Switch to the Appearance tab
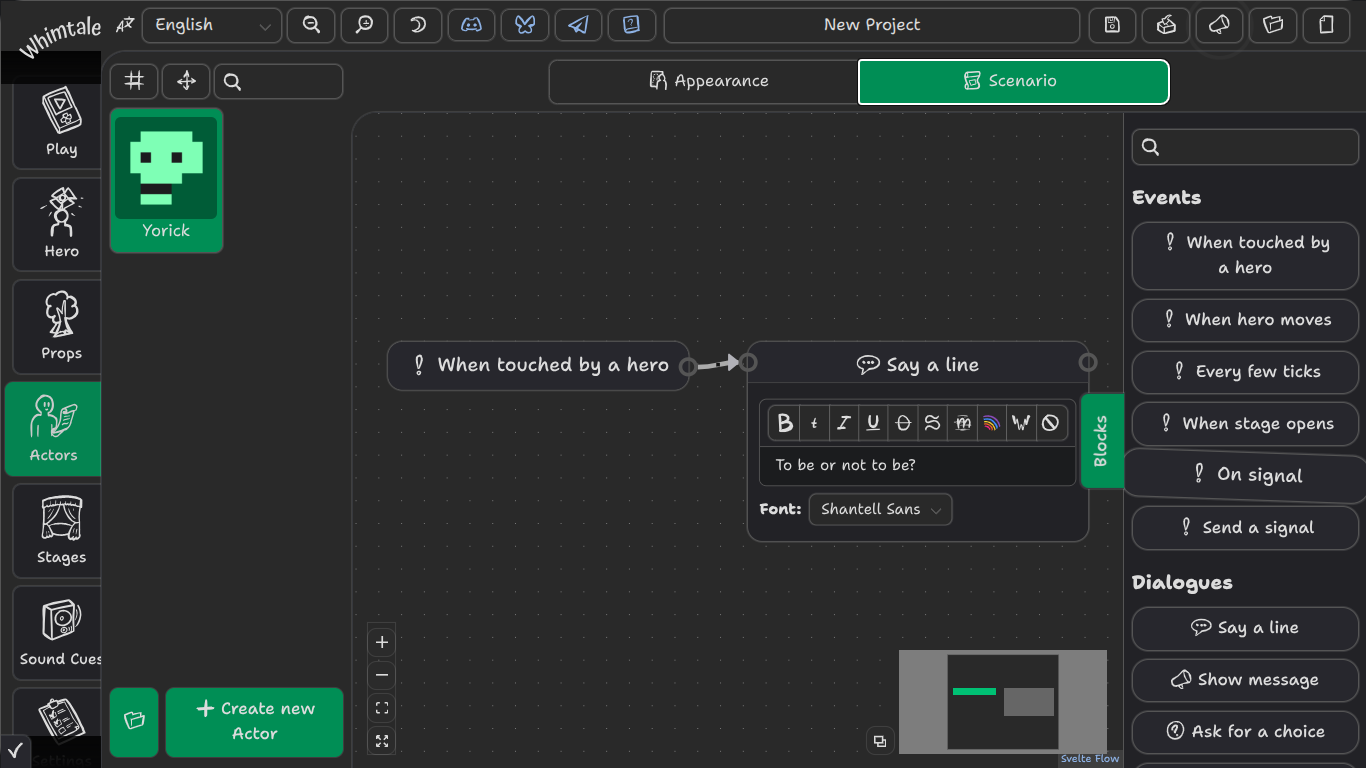This screenshot has width=1366, height=768. coord(704,81)
